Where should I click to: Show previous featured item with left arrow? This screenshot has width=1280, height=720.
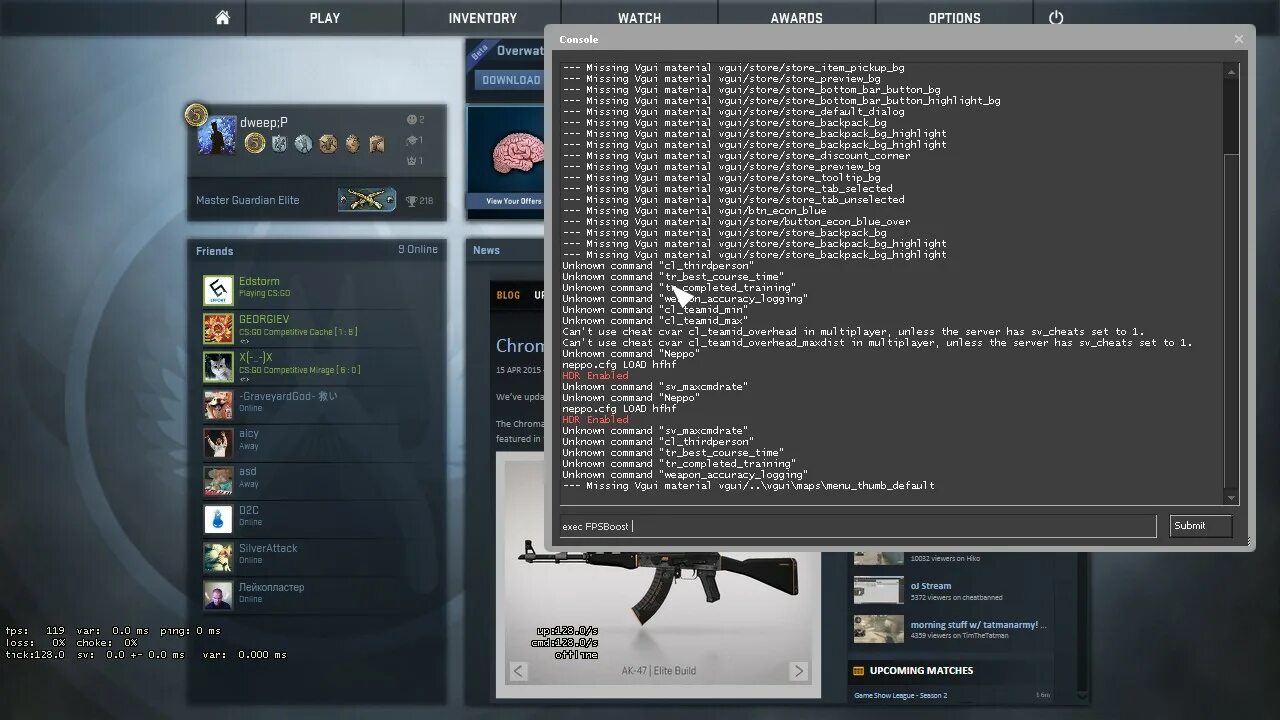[x=518, y=671]
